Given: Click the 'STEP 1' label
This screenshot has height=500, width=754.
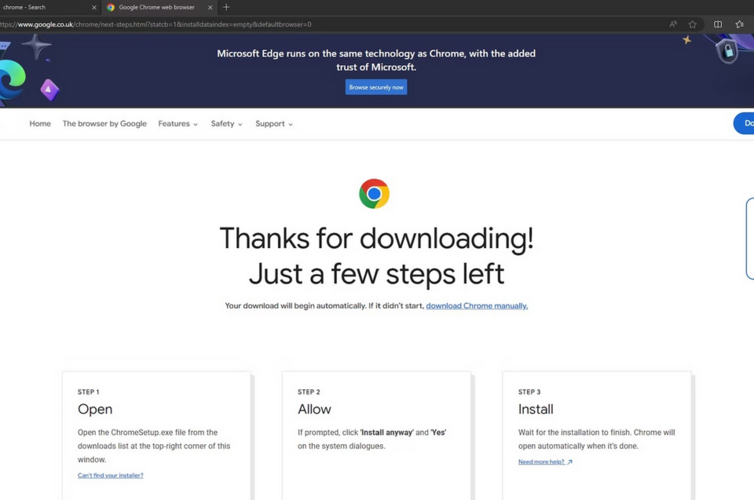Looking at the screenshot, I should point(88,392).
